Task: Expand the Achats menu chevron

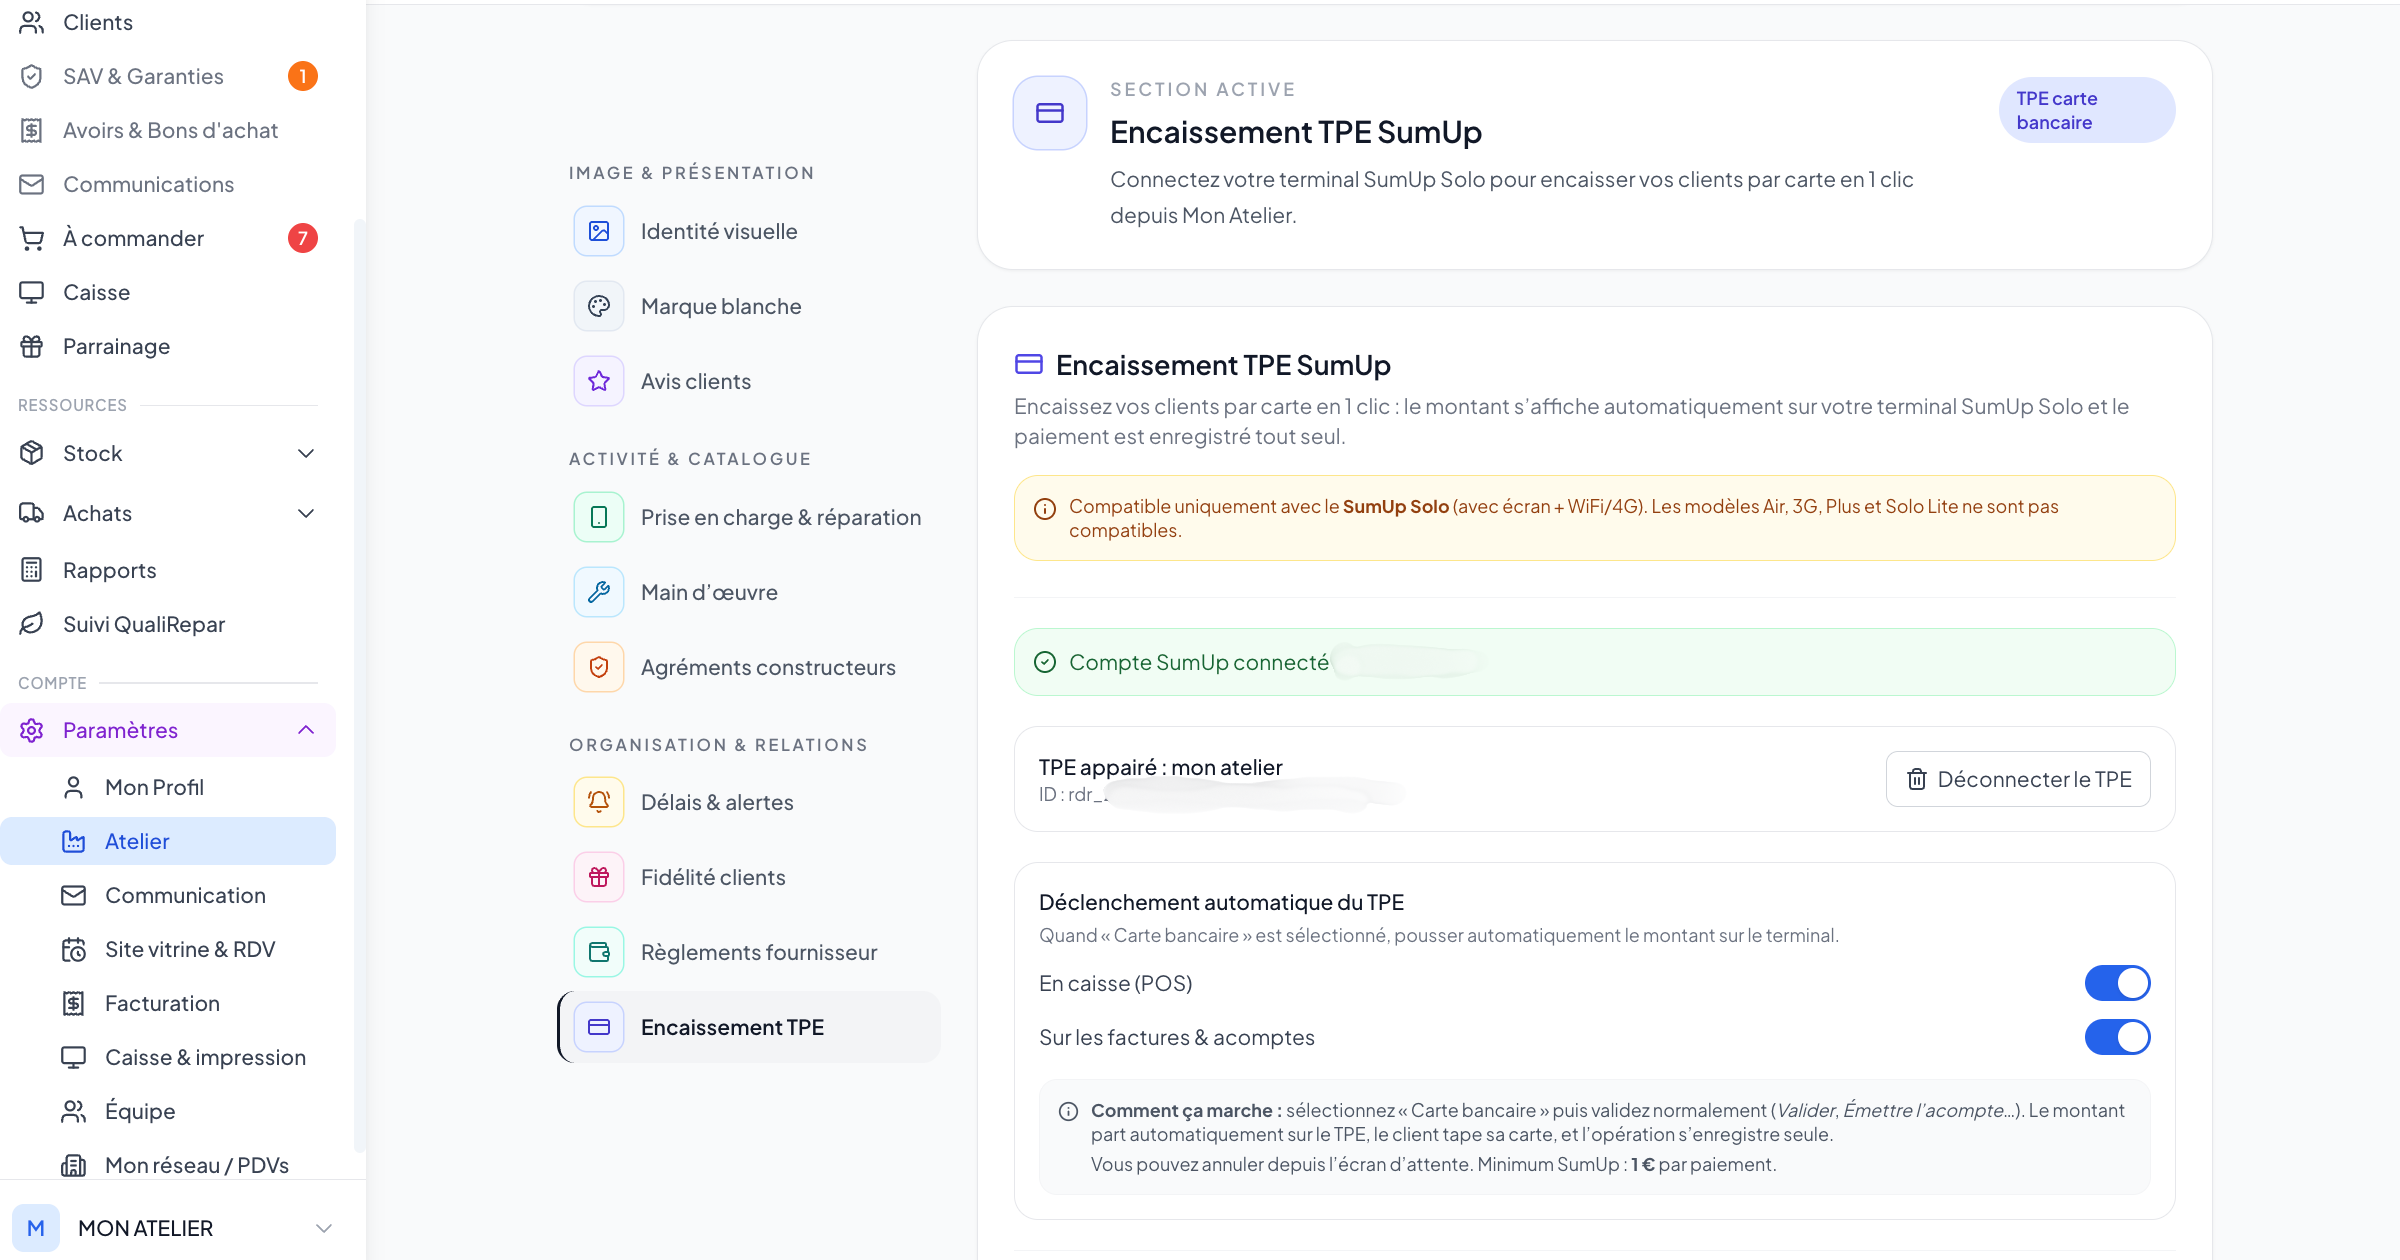Action: [306, 513]
